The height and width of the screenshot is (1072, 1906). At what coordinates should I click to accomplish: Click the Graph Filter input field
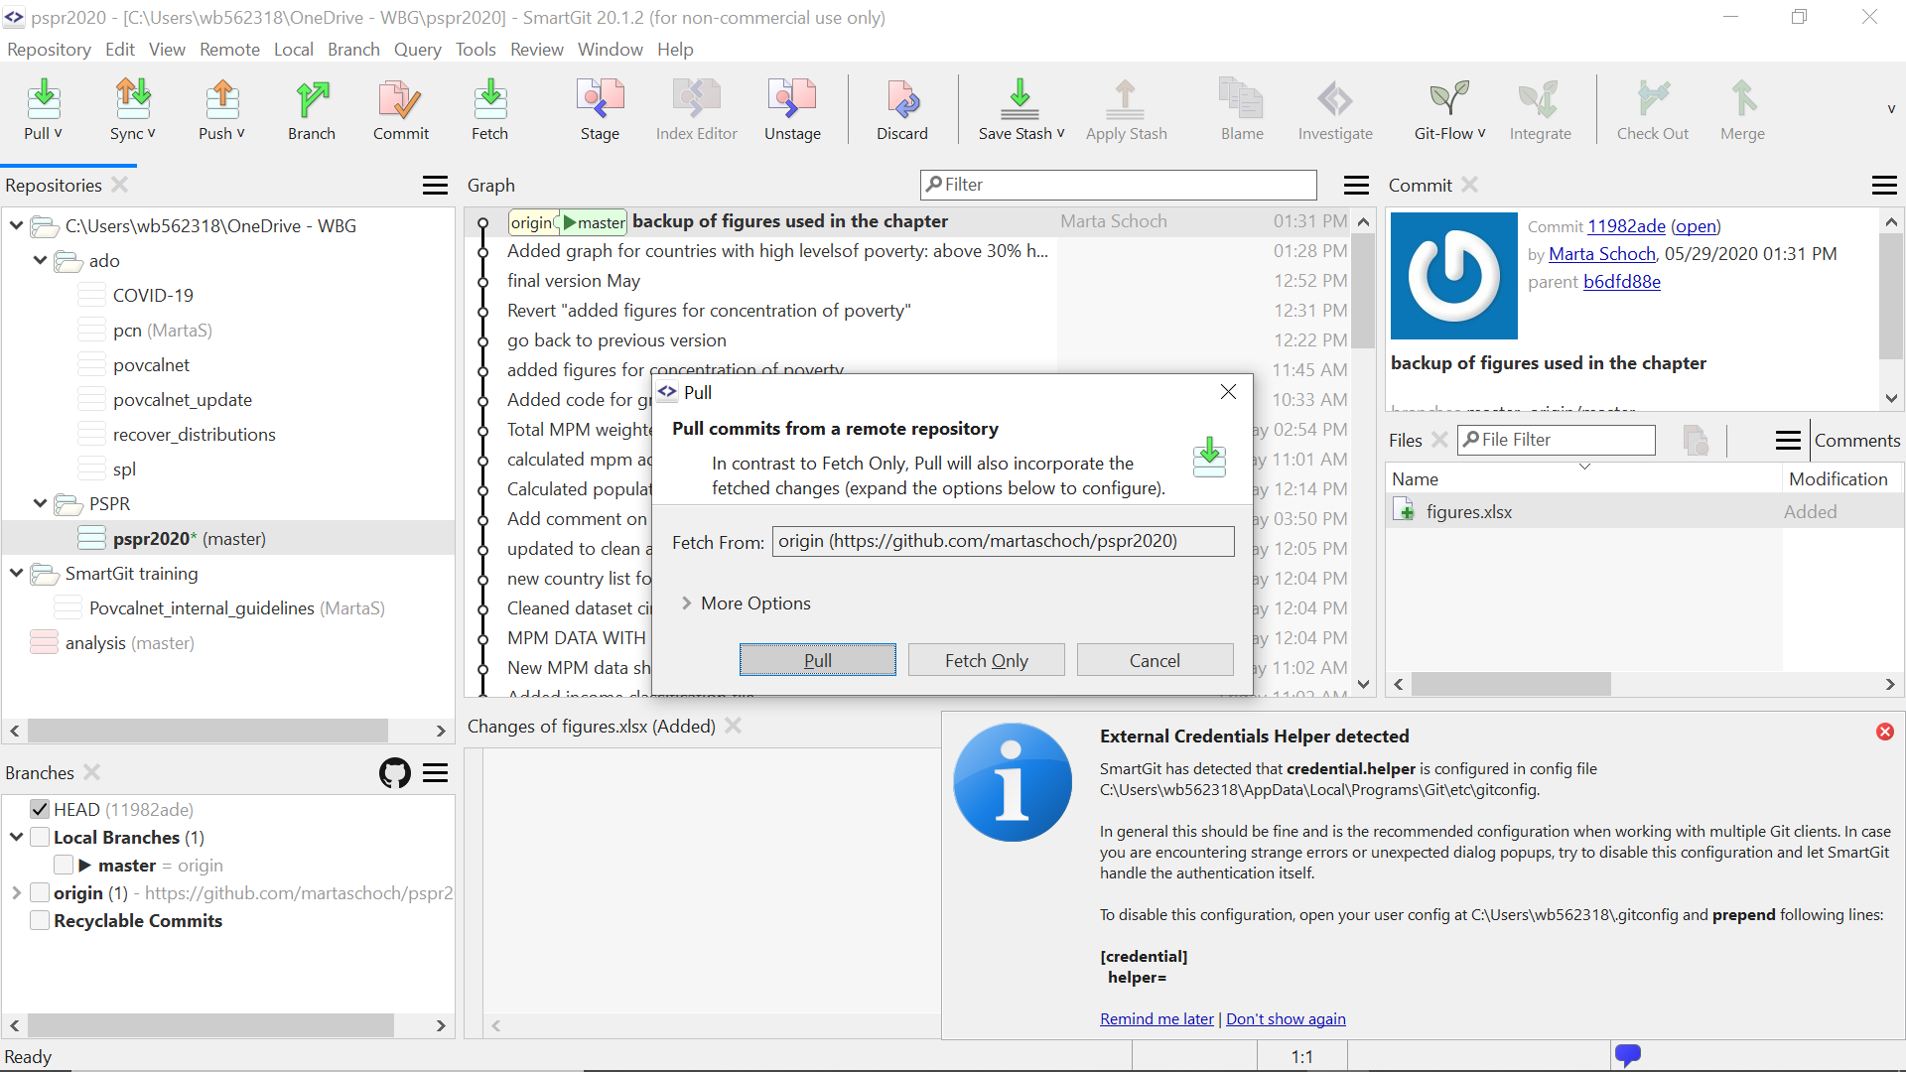click(x=1118, y=184)
